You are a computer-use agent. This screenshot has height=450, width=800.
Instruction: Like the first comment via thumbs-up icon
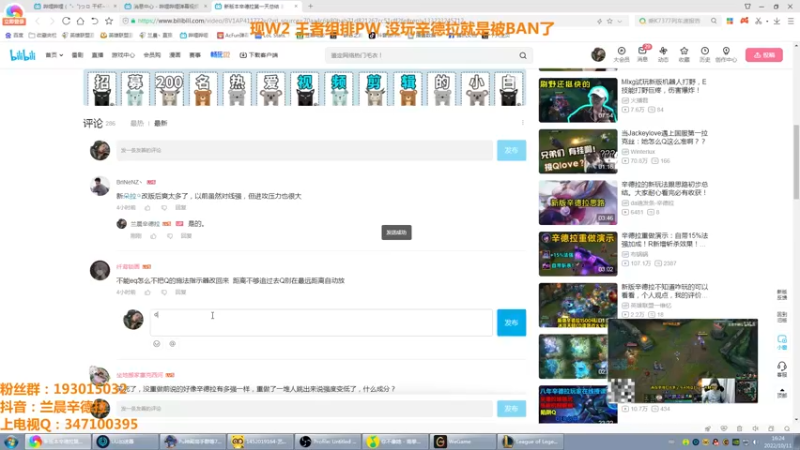[x=147, y=208]
